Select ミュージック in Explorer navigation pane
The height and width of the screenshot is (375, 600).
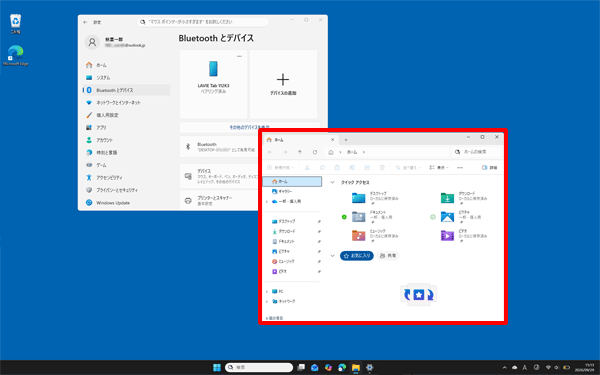coord(292,261)
